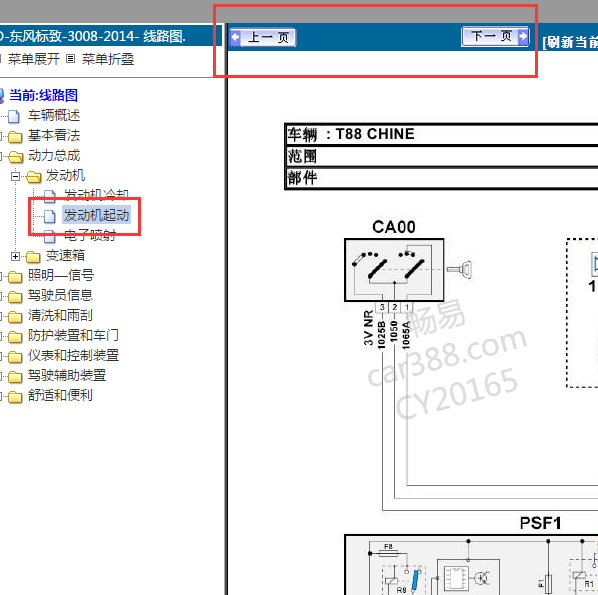
Task: Click the 仪表和控制装置 folder icon
Action: pos(15,357)
